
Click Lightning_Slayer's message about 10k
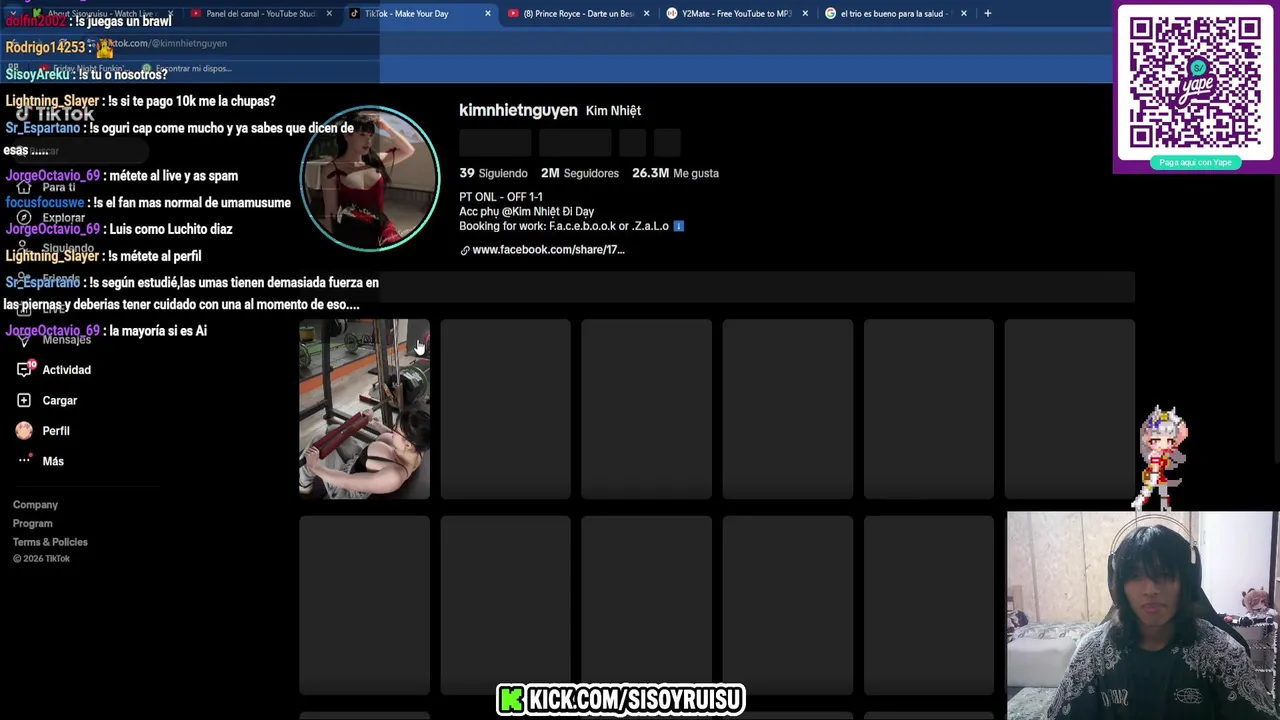(x=140, y=101)
